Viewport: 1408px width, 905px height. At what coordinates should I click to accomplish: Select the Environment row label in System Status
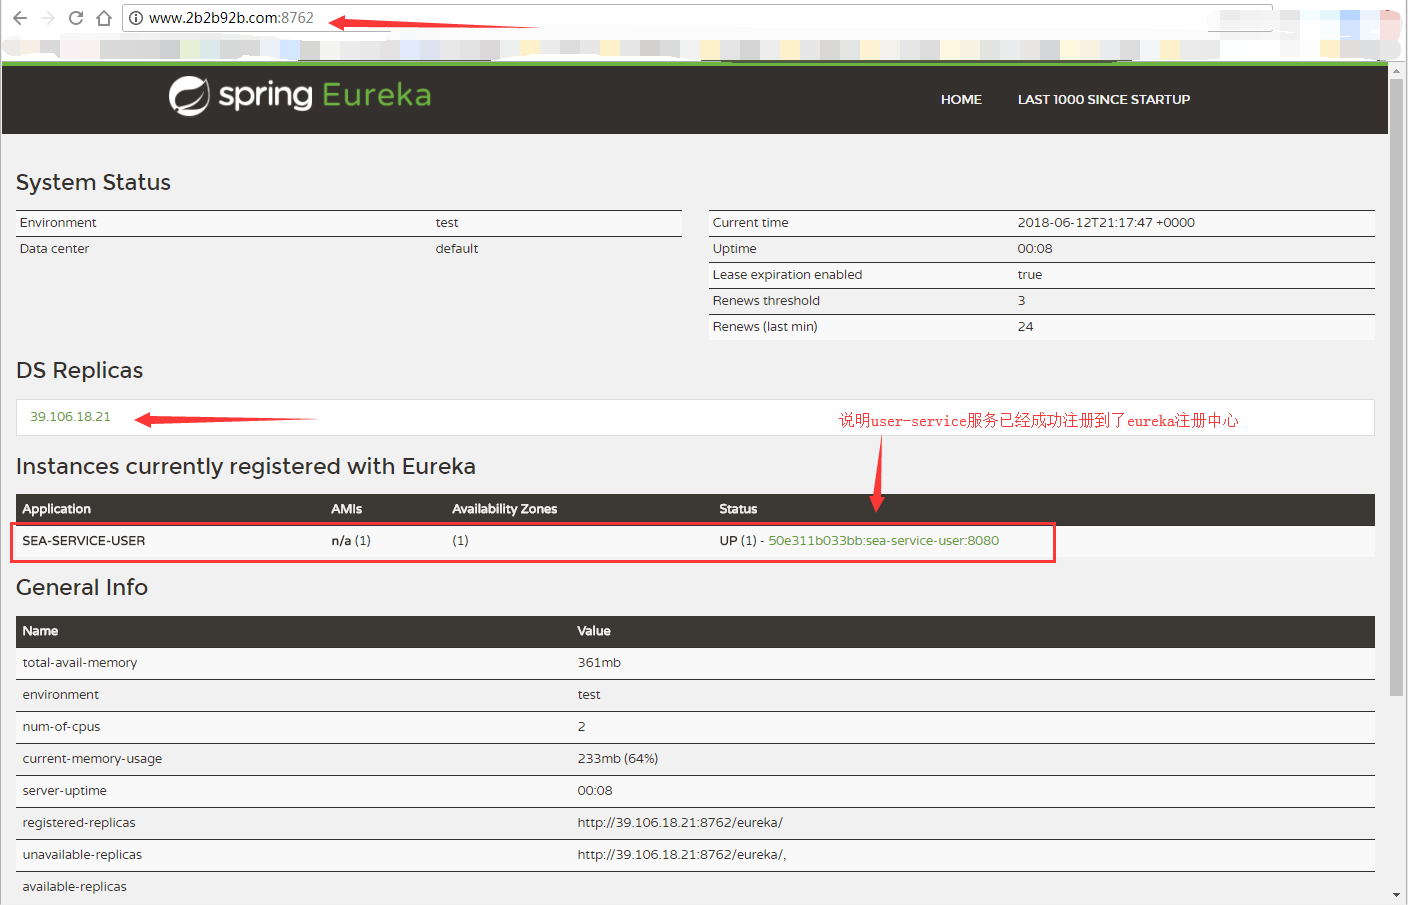[x=58, y=223]
